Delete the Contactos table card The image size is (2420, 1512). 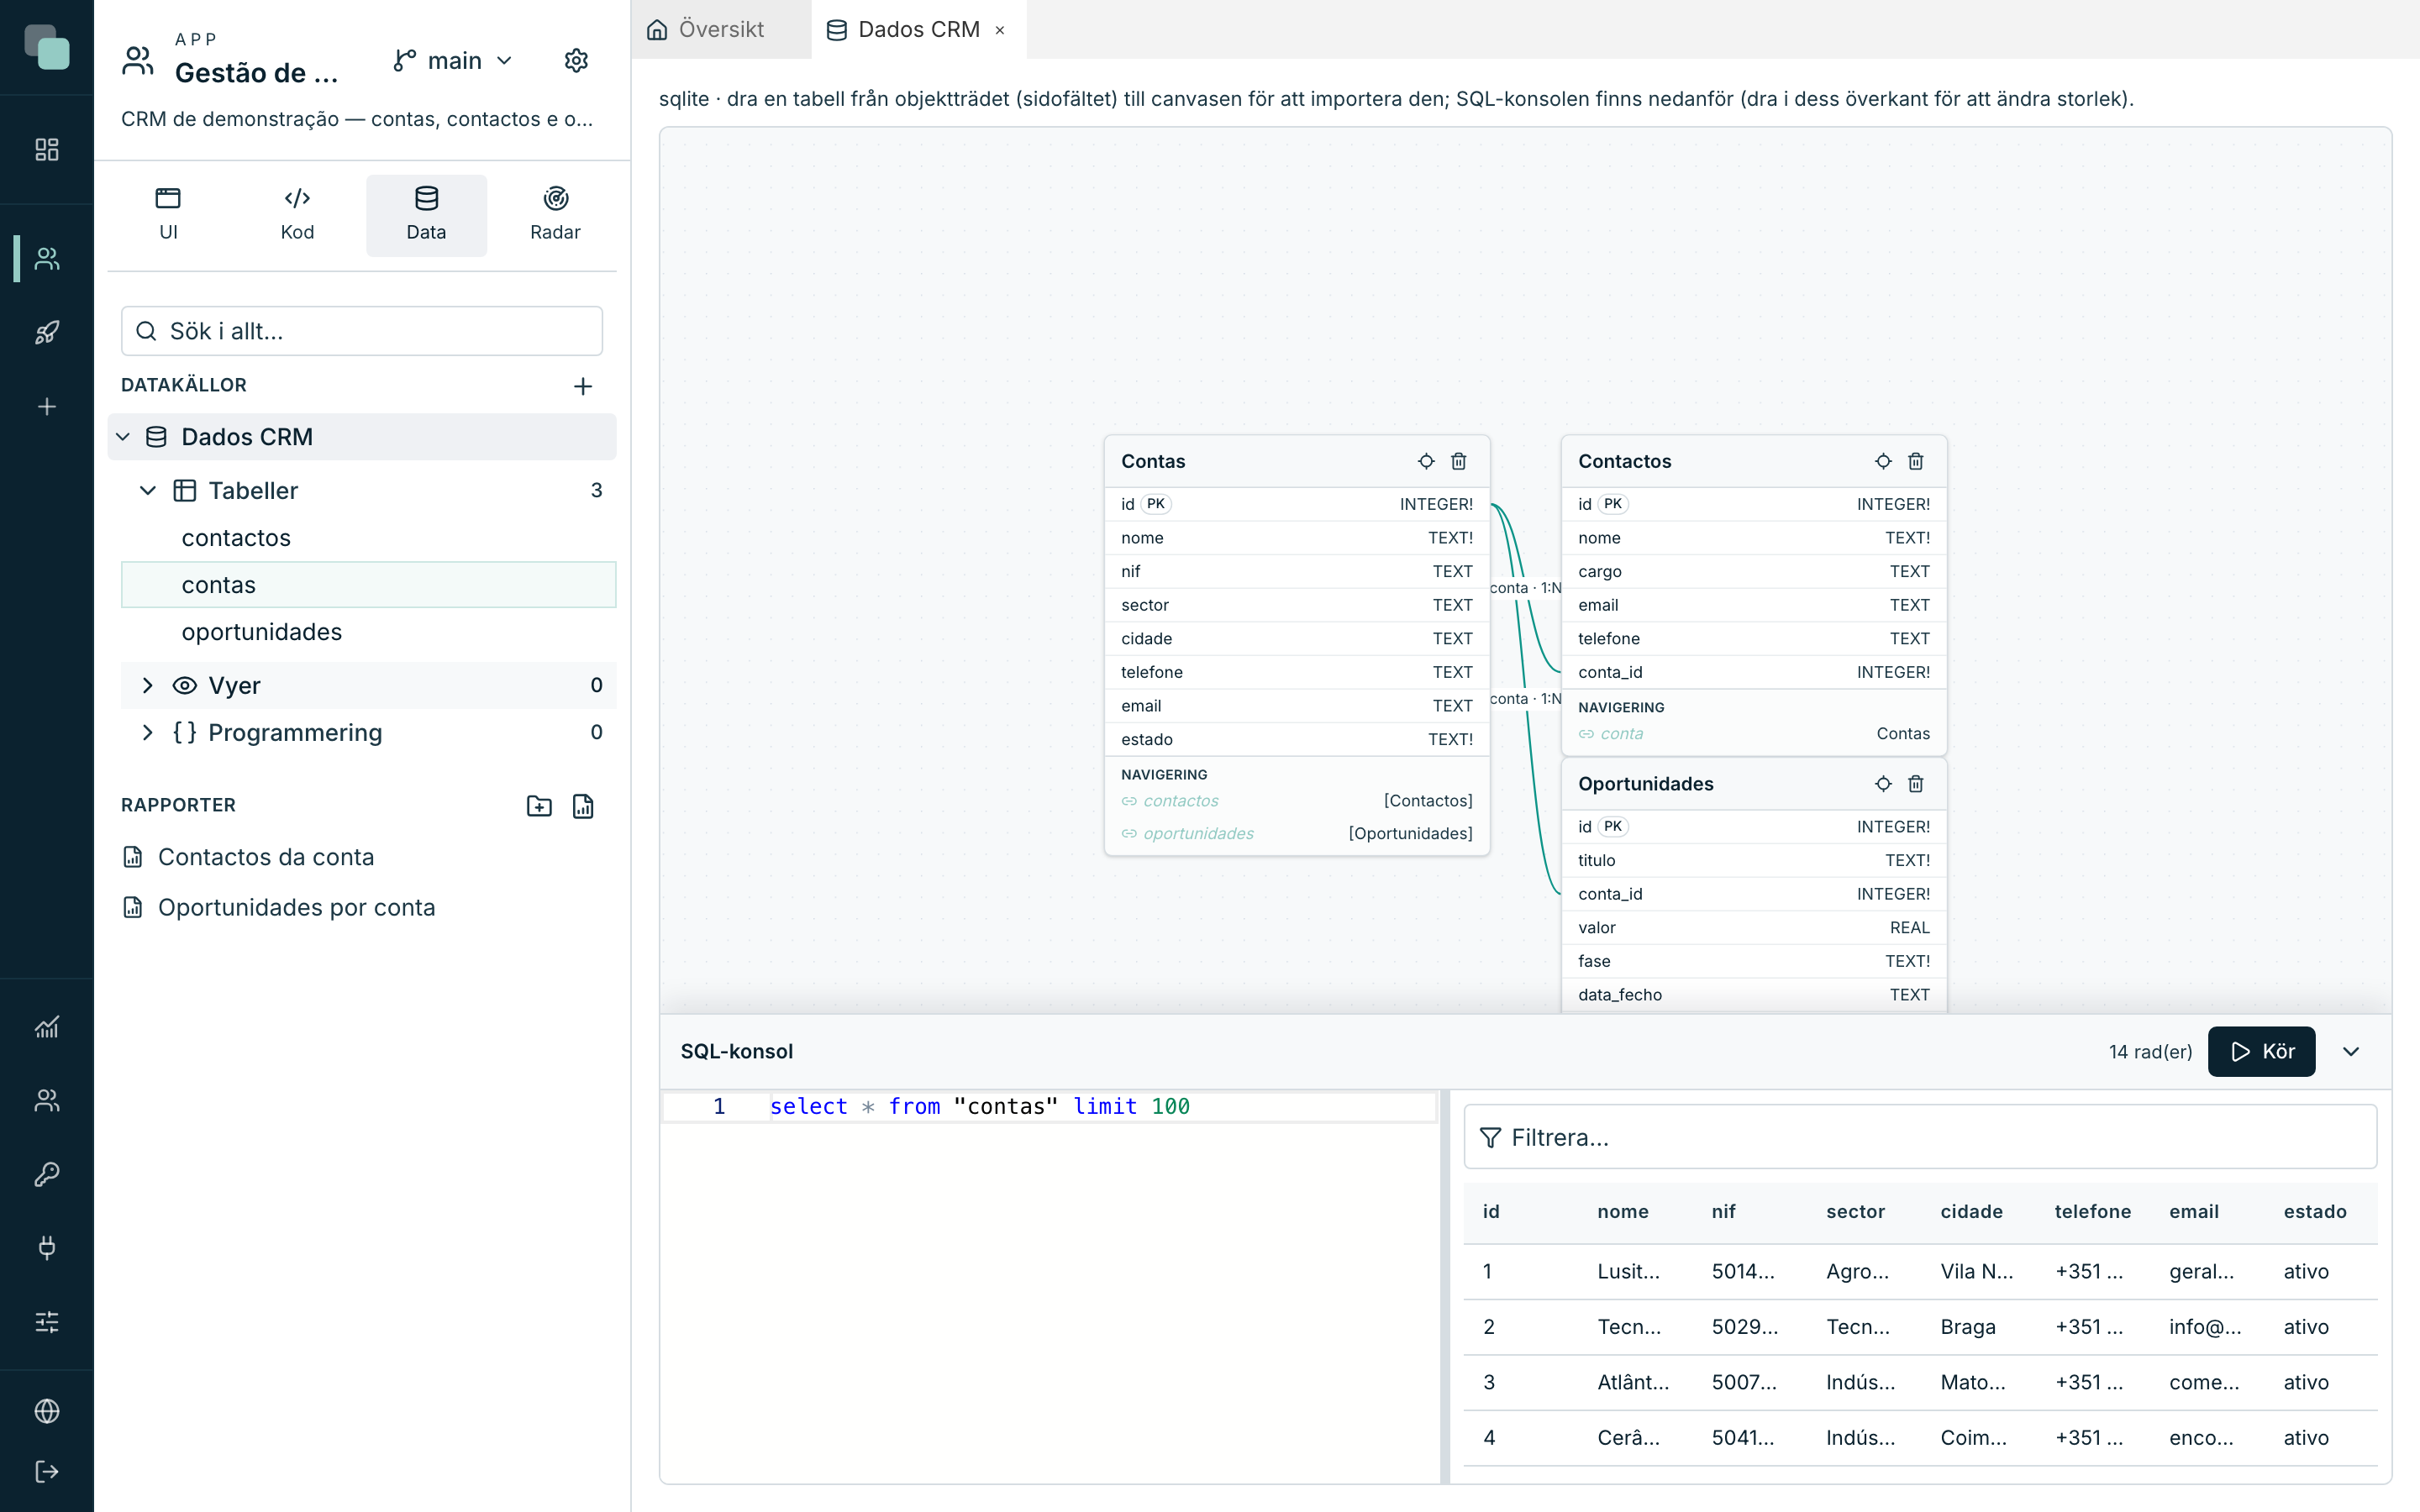(1916, 461)
